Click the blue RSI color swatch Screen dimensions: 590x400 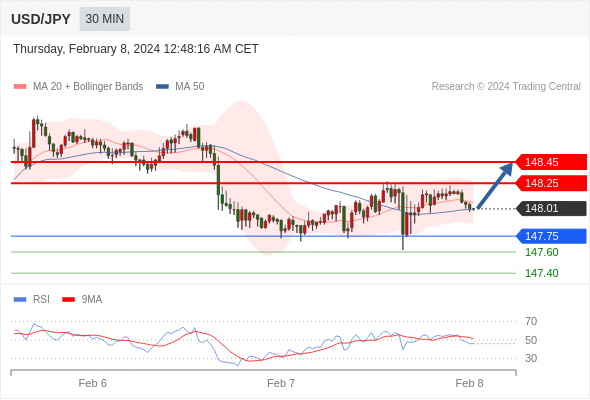pyautogui.click(x=20, y=300)
